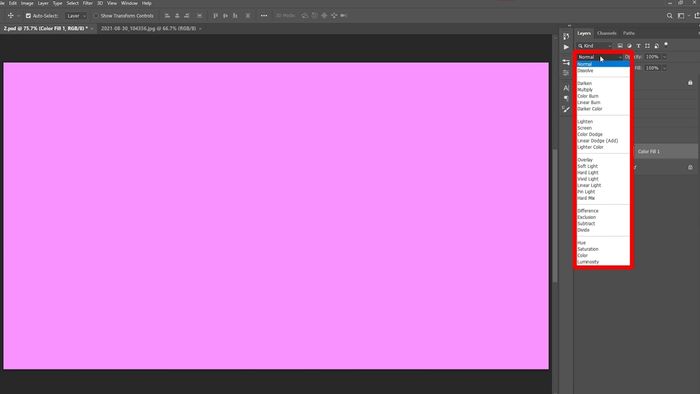Click the Normal blend mode dropdown box

599,57
